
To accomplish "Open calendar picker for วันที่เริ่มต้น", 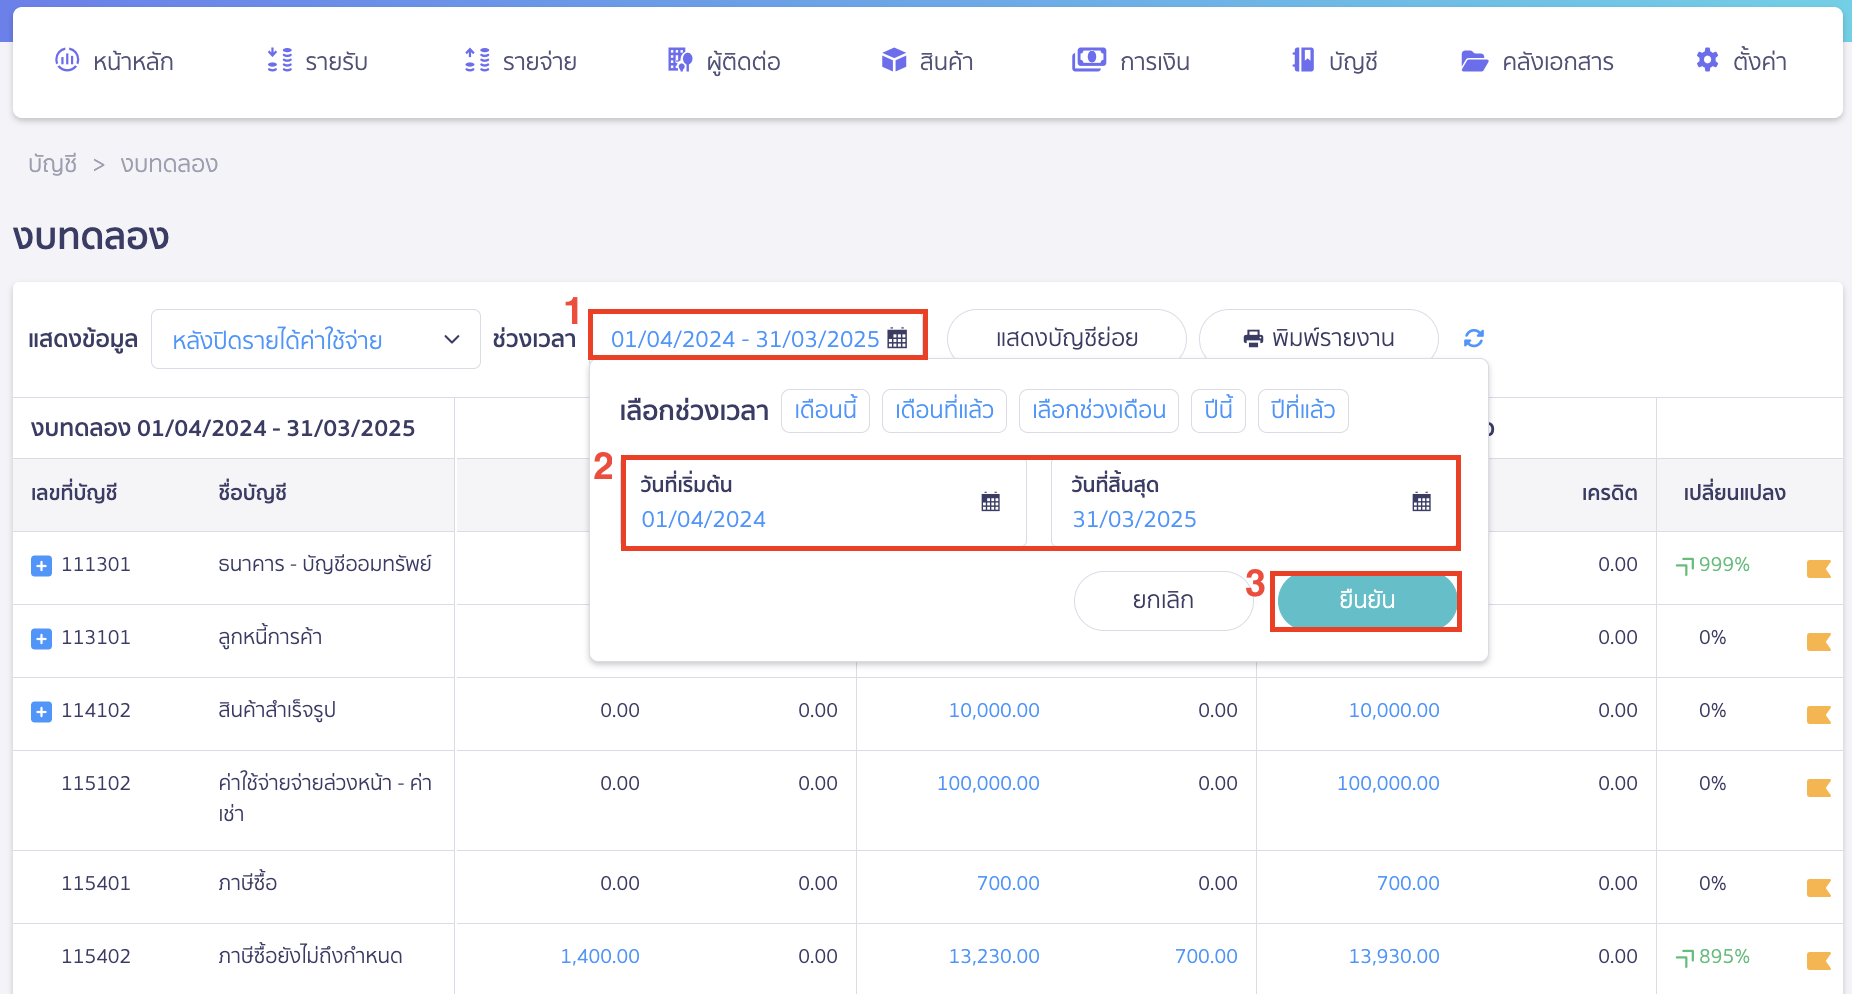I will coord(989,501).
